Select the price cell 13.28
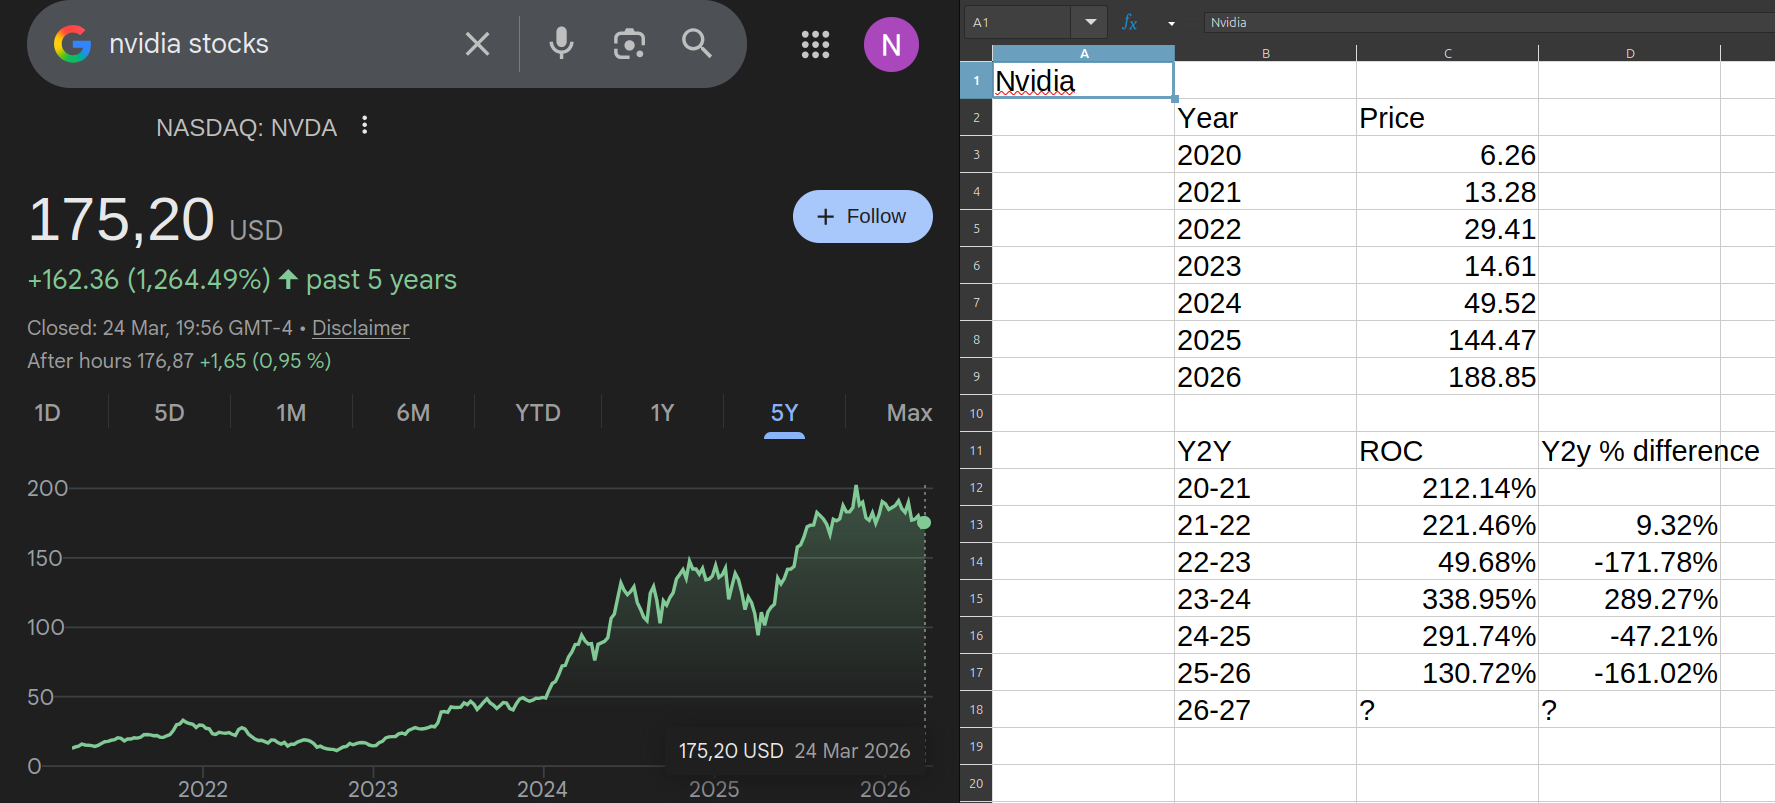The image size is (1775, 803). coord(1447,191)
